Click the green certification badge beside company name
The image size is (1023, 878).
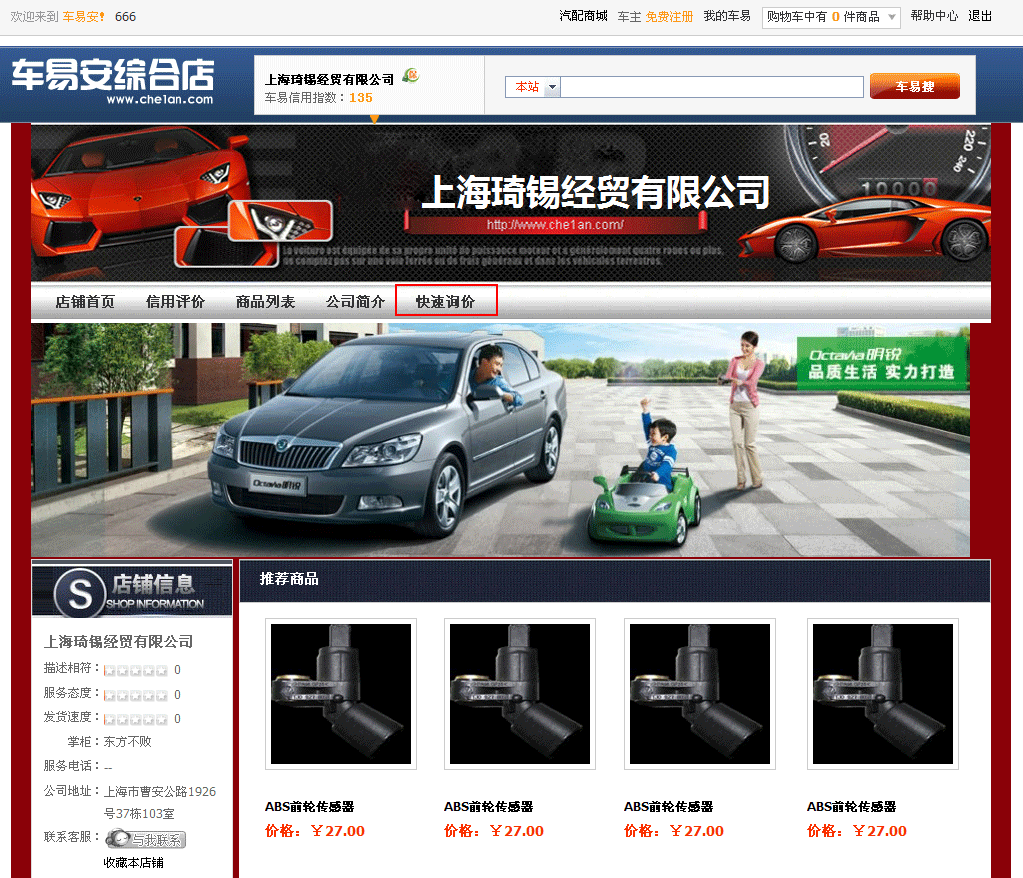[410, 76]
